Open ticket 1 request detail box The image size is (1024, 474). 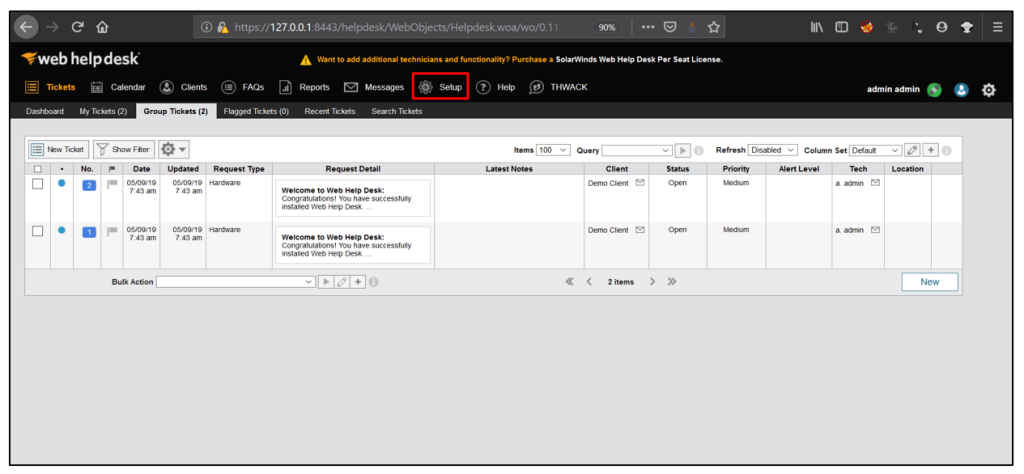pyautogui.click(x=353, y=245)
